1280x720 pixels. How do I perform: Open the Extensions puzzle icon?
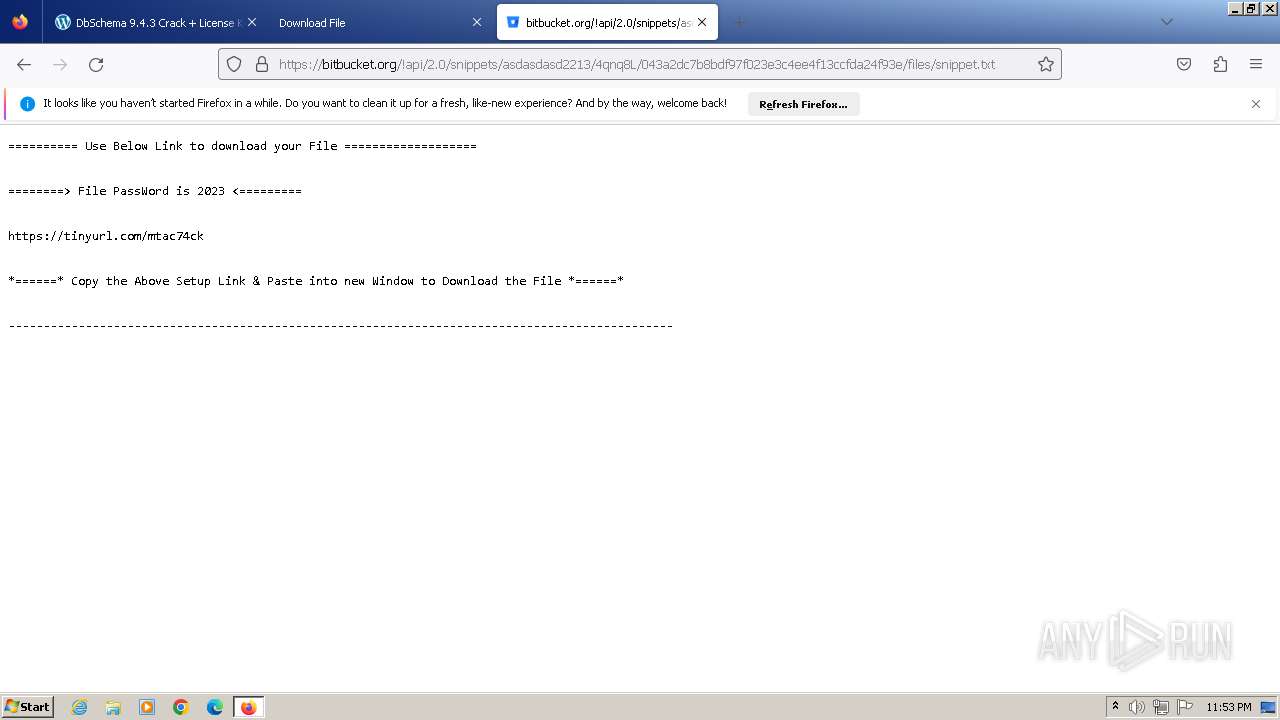[1220, 64]
